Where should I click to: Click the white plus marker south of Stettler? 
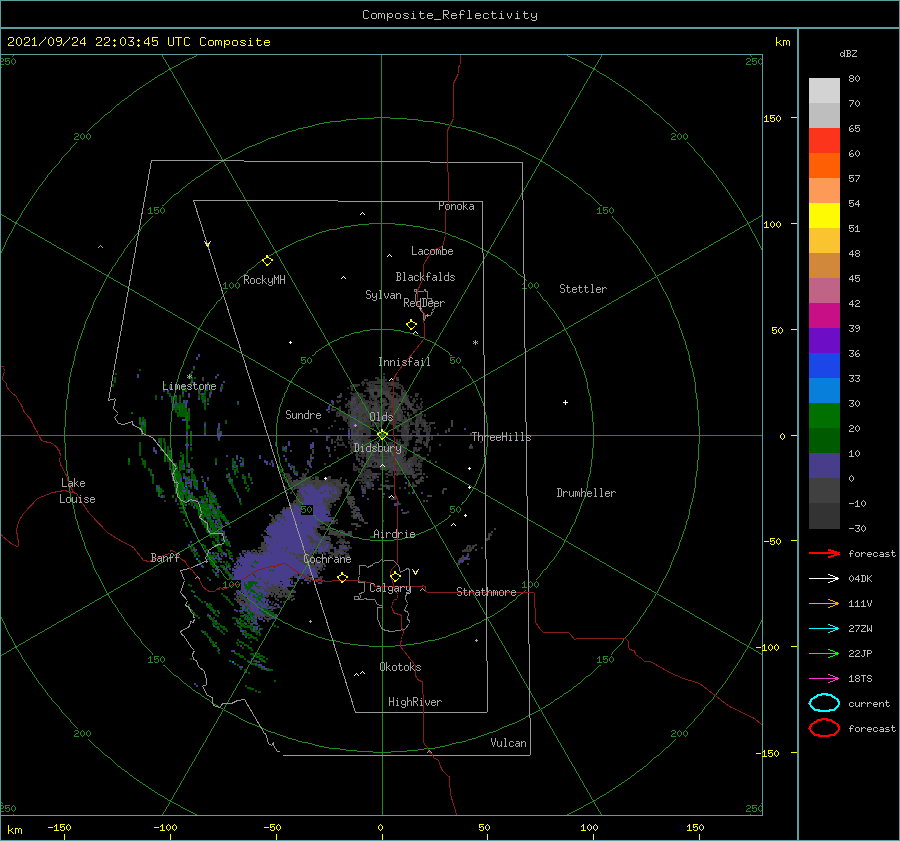[x=565, y=402]
